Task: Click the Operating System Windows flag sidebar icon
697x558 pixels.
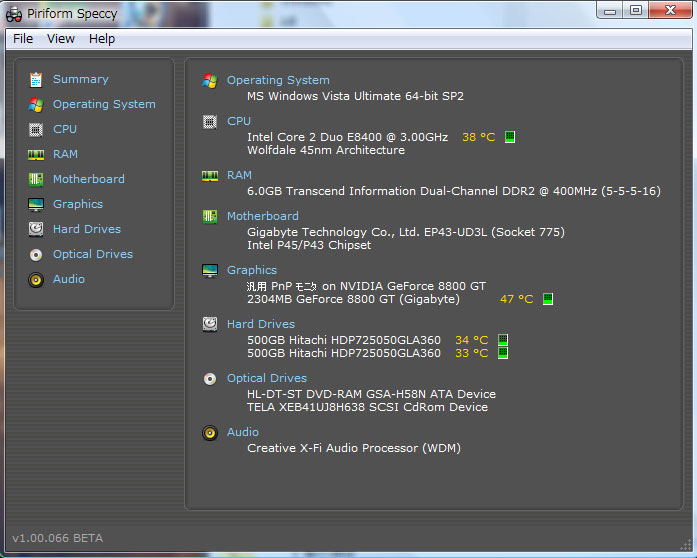Action: pyautogui.click(x=36, y=104)
